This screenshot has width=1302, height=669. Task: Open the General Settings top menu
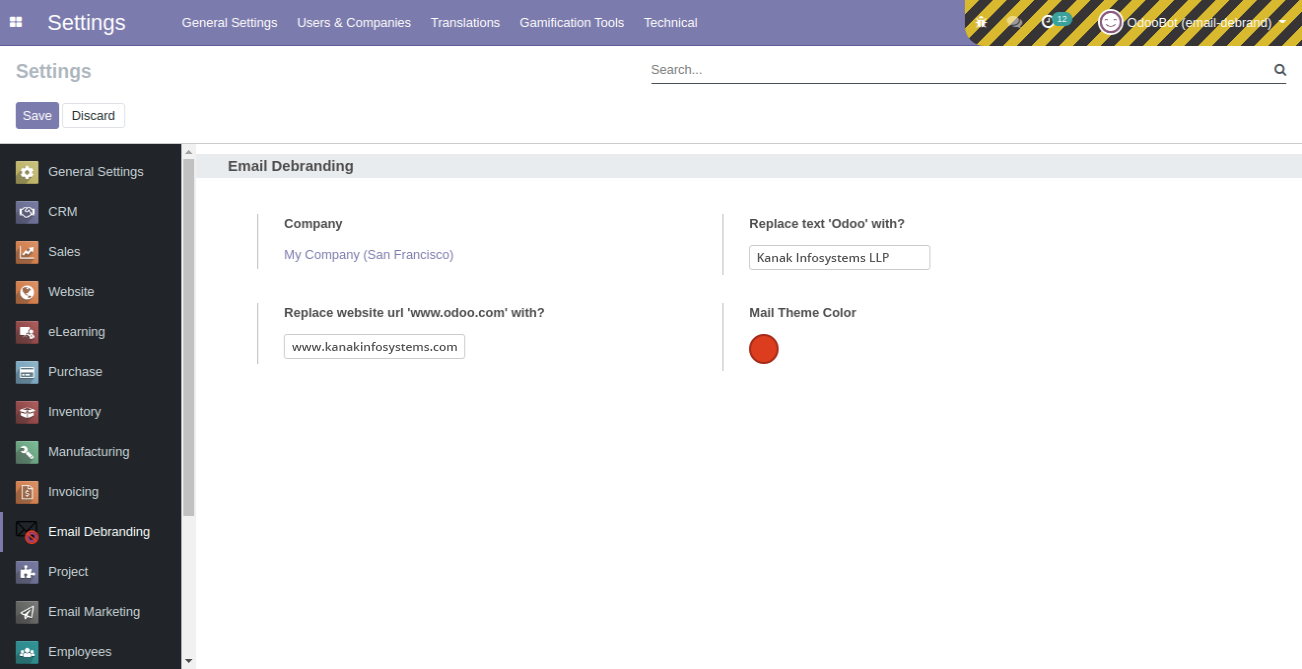pos(229,22)
